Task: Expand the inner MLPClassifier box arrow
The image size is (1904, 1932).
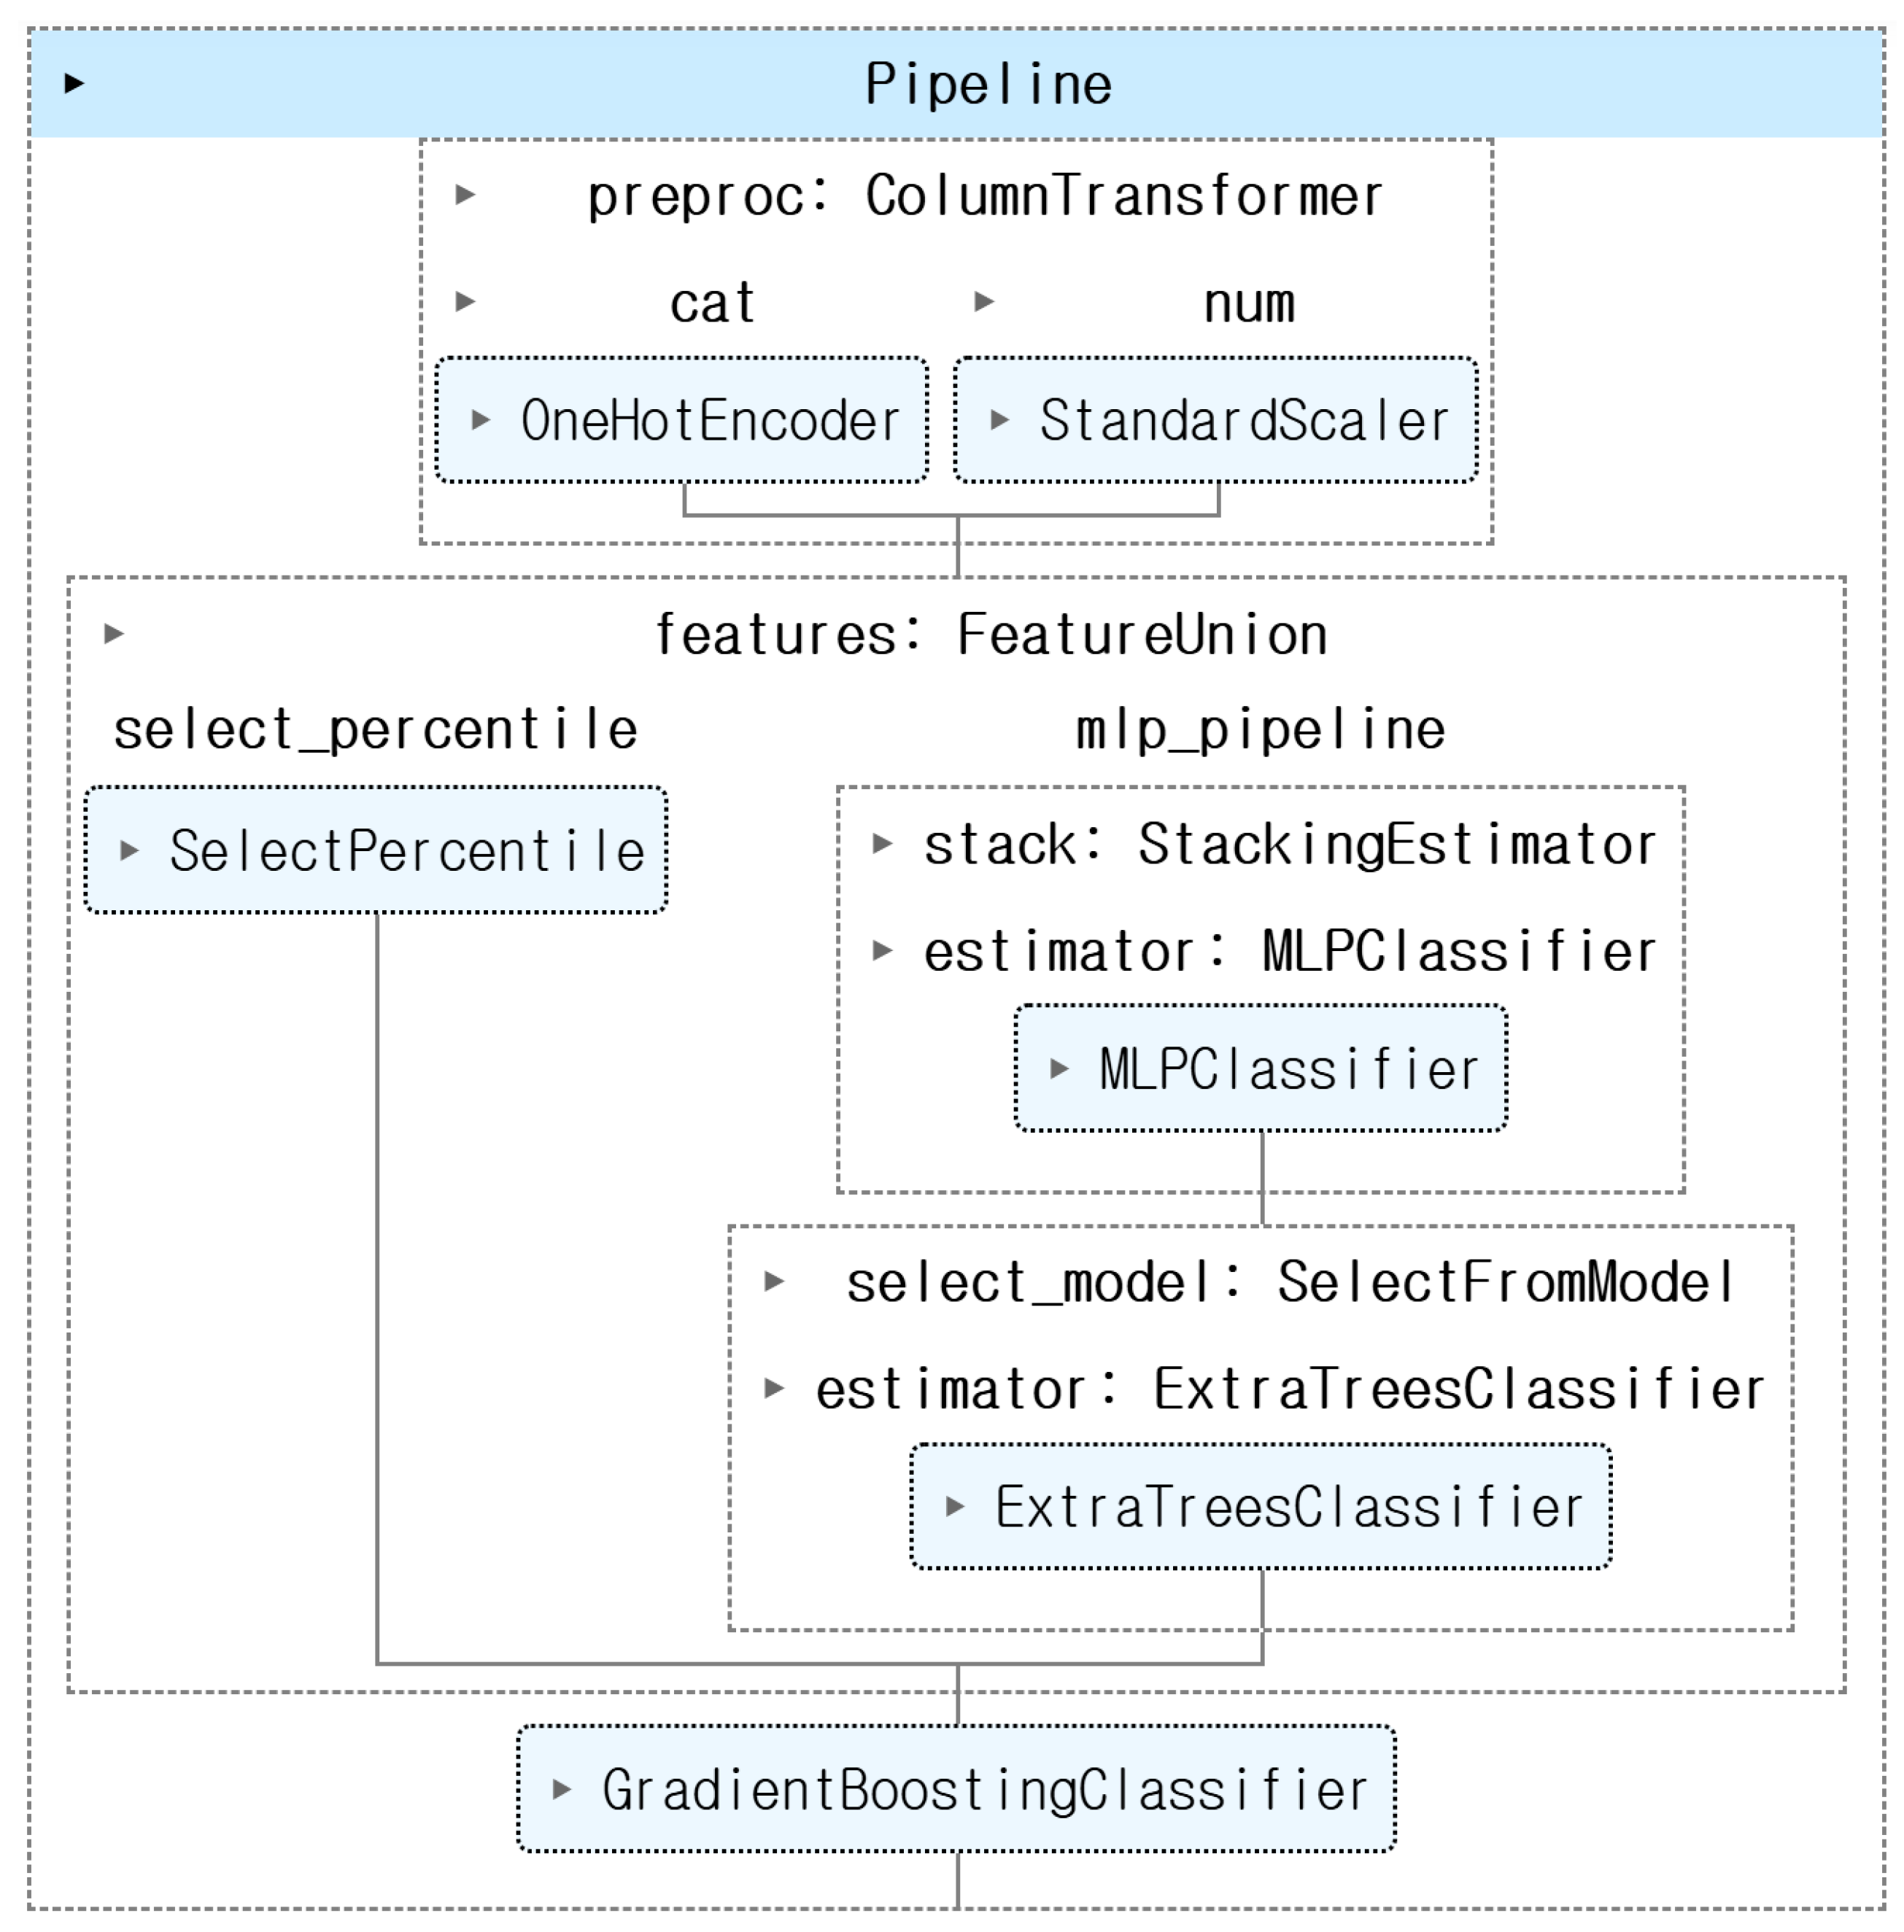Action: point(1059,1069)
